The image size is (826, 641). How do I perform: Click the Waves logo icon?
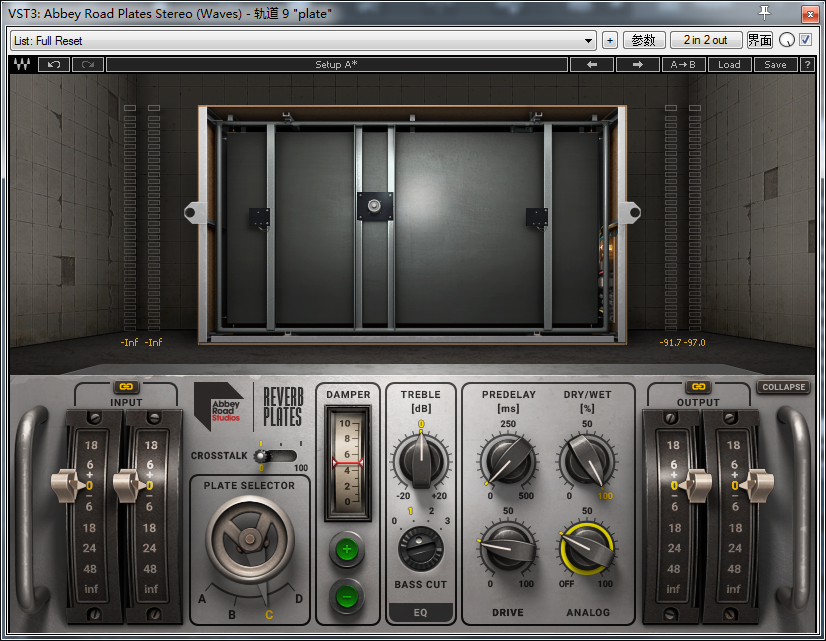coord(22,64)
